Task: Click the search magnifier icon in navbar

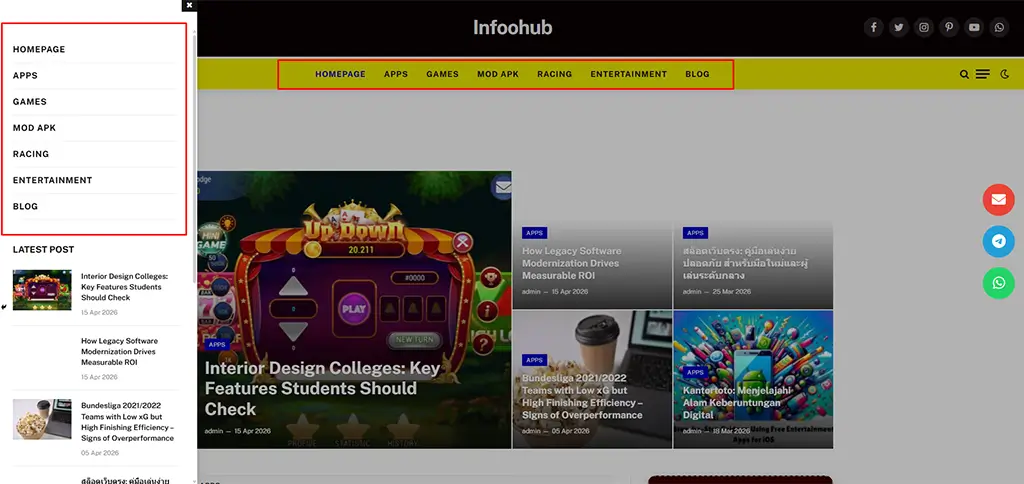Action: tap(964, 74)
